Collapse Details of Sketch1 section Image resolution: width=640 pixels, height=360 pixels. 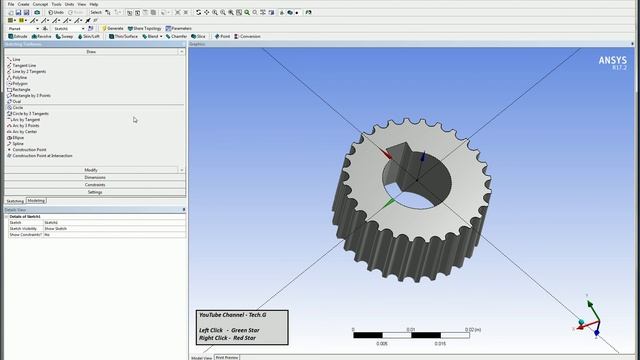tap(7, 216)
